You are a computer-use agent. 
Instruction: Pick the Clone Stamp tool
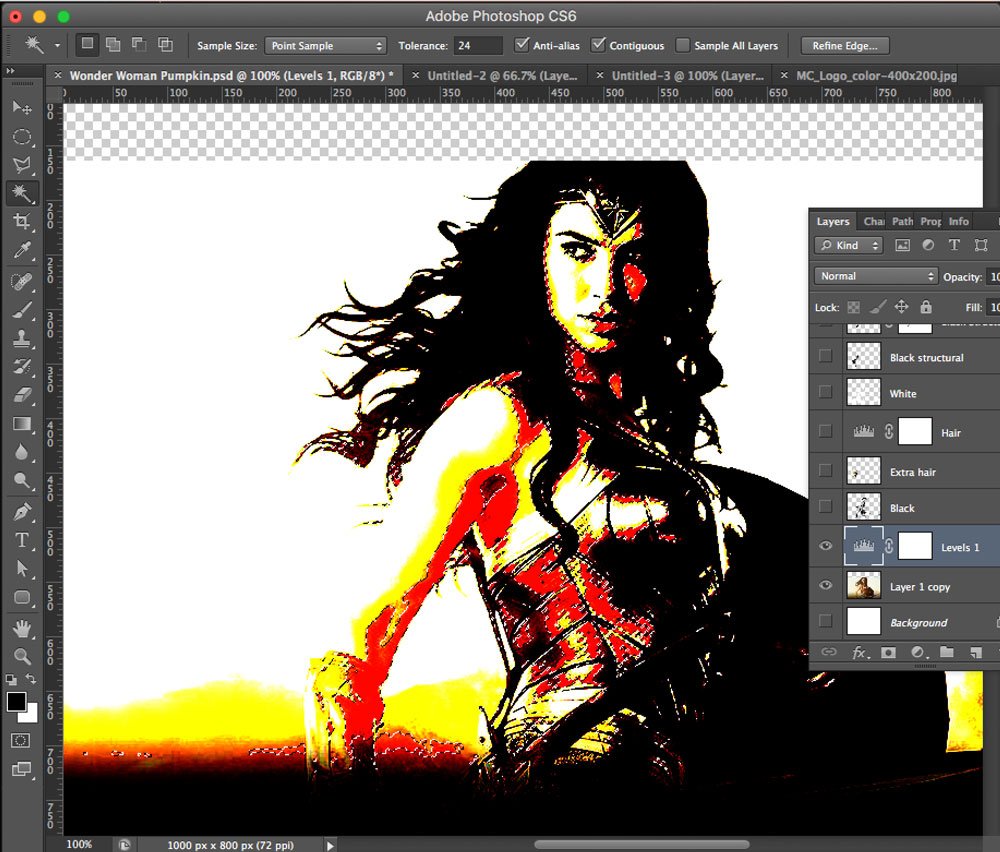(22, 338)
